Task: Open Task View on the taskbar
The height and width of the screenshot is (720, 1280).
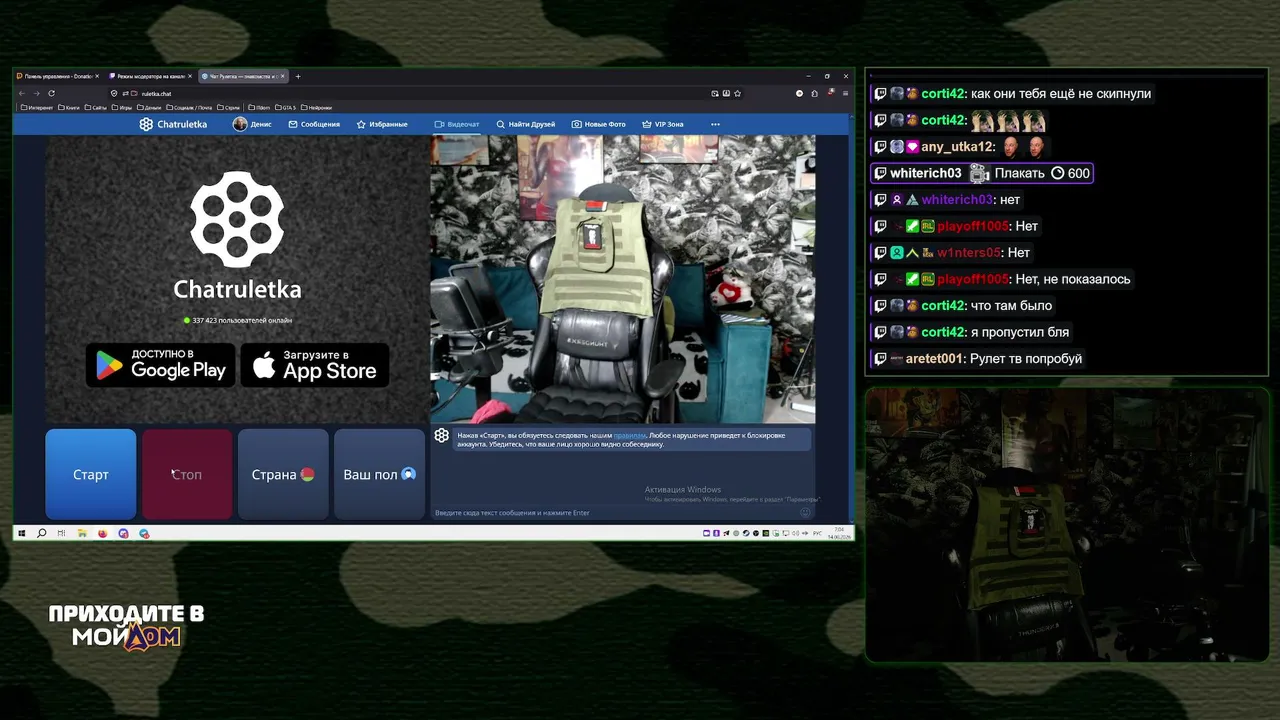Action: tap(61, 533)
